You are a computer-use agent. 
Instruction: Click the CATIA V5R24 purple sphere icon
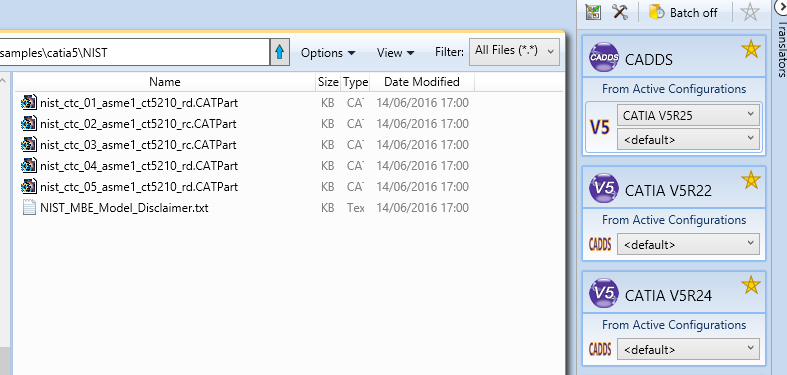pos(604,293)
